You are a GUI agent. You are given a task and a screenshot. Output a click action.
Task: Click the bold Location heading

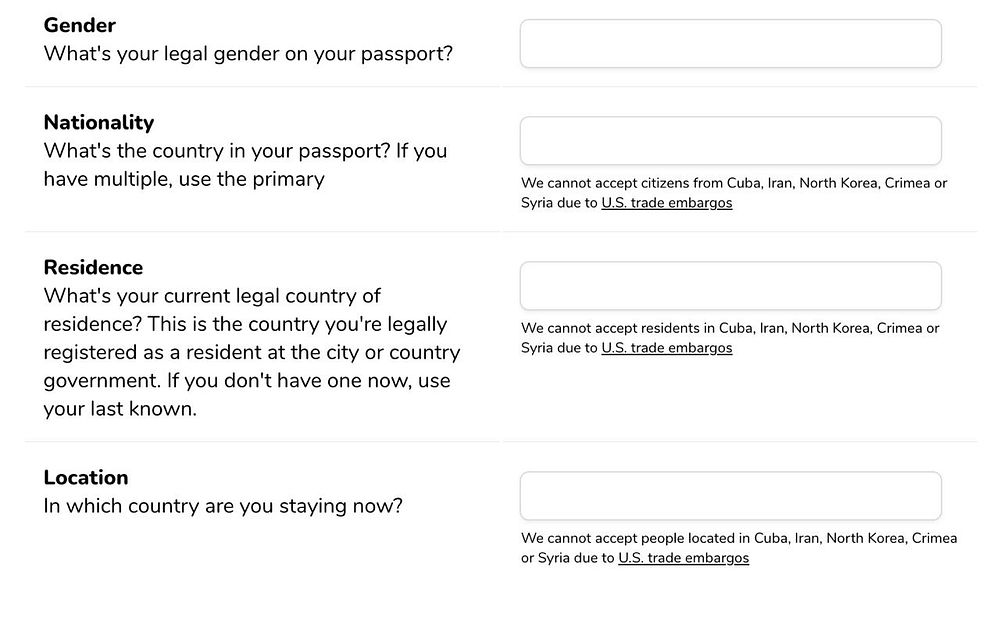tap(86, 477)
